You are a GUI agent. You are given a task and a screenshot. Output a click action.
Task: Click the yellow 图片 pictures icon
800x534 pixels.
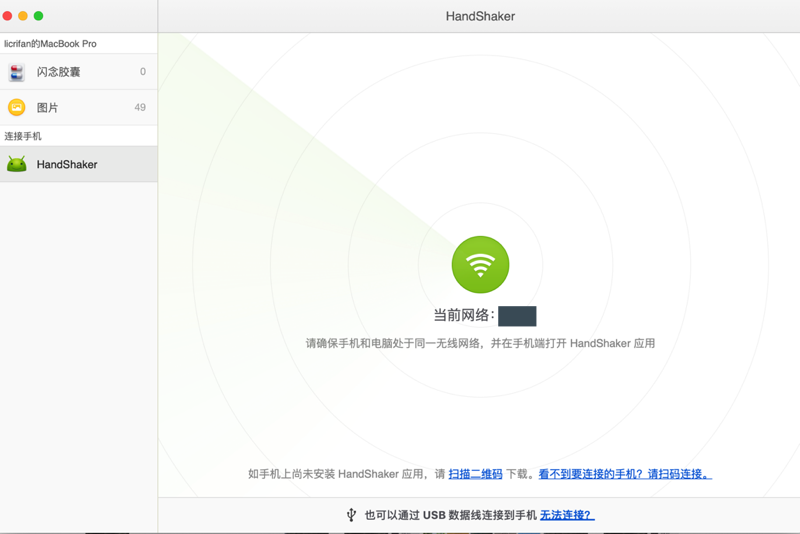click(x=17, y=107)
